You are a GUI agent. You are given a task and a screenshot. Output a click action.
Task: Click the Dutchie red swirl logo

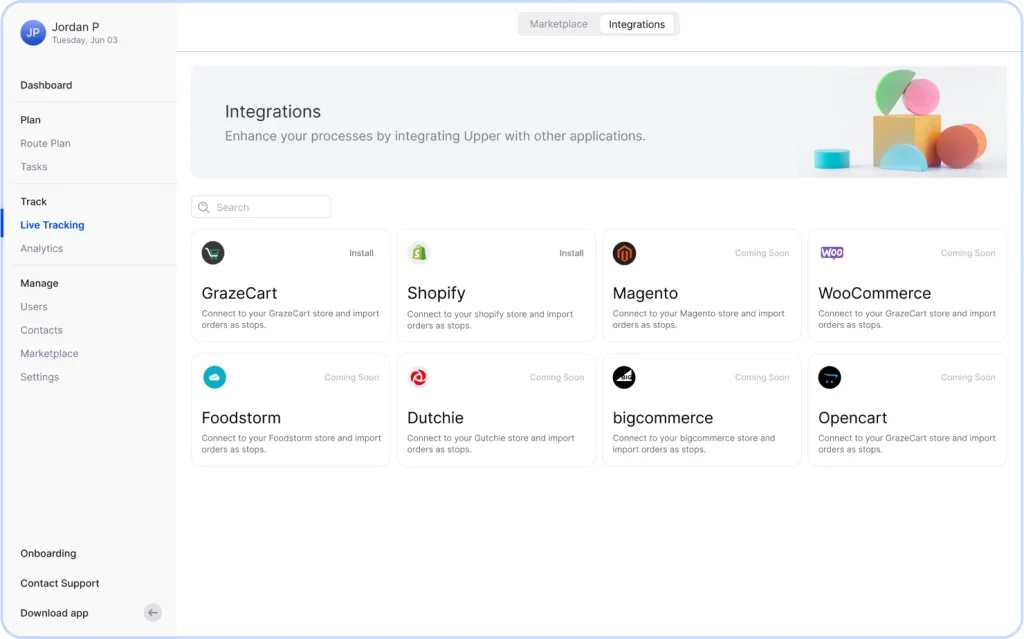(x=419, y=377)
